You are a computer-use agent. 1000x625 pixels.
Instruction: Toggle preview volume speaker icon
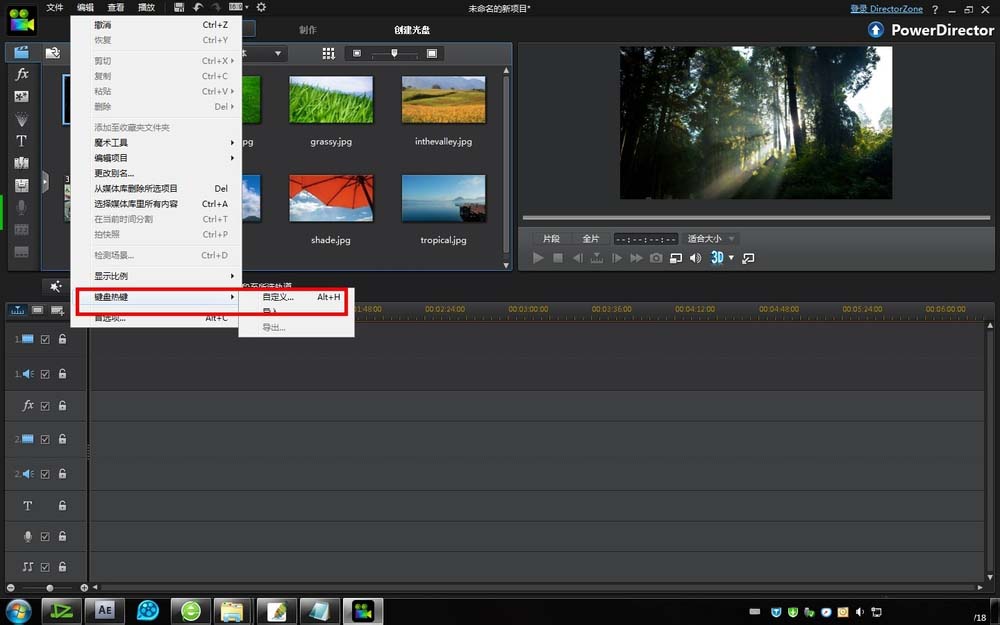(695, 258)
